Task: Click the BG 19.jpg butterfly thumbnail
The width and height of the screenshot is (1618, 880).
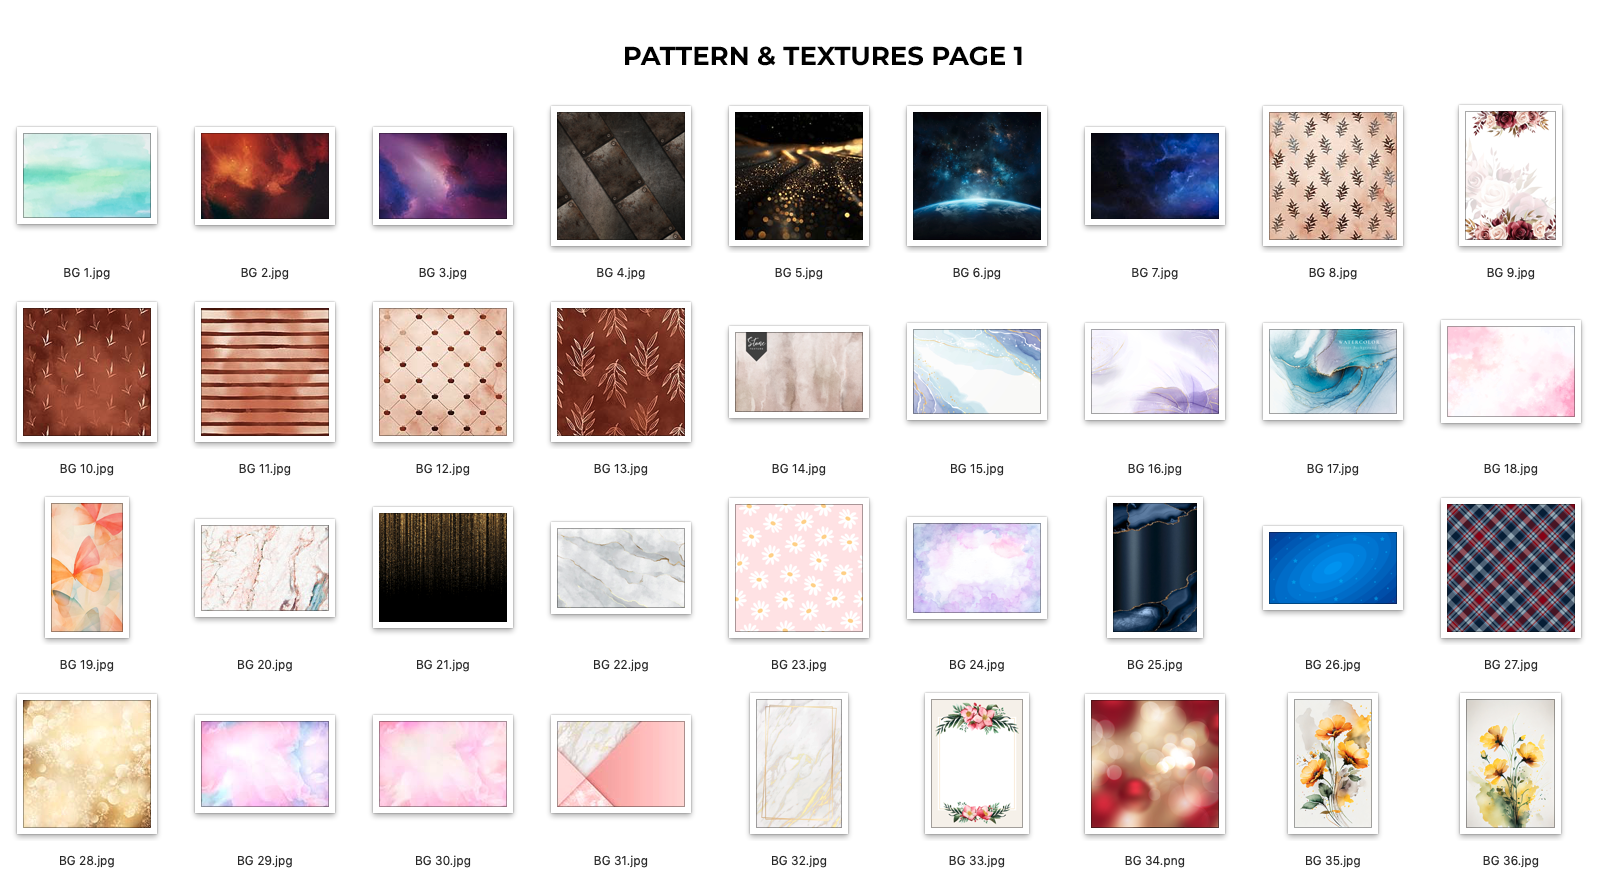Action: pos(87,568)
